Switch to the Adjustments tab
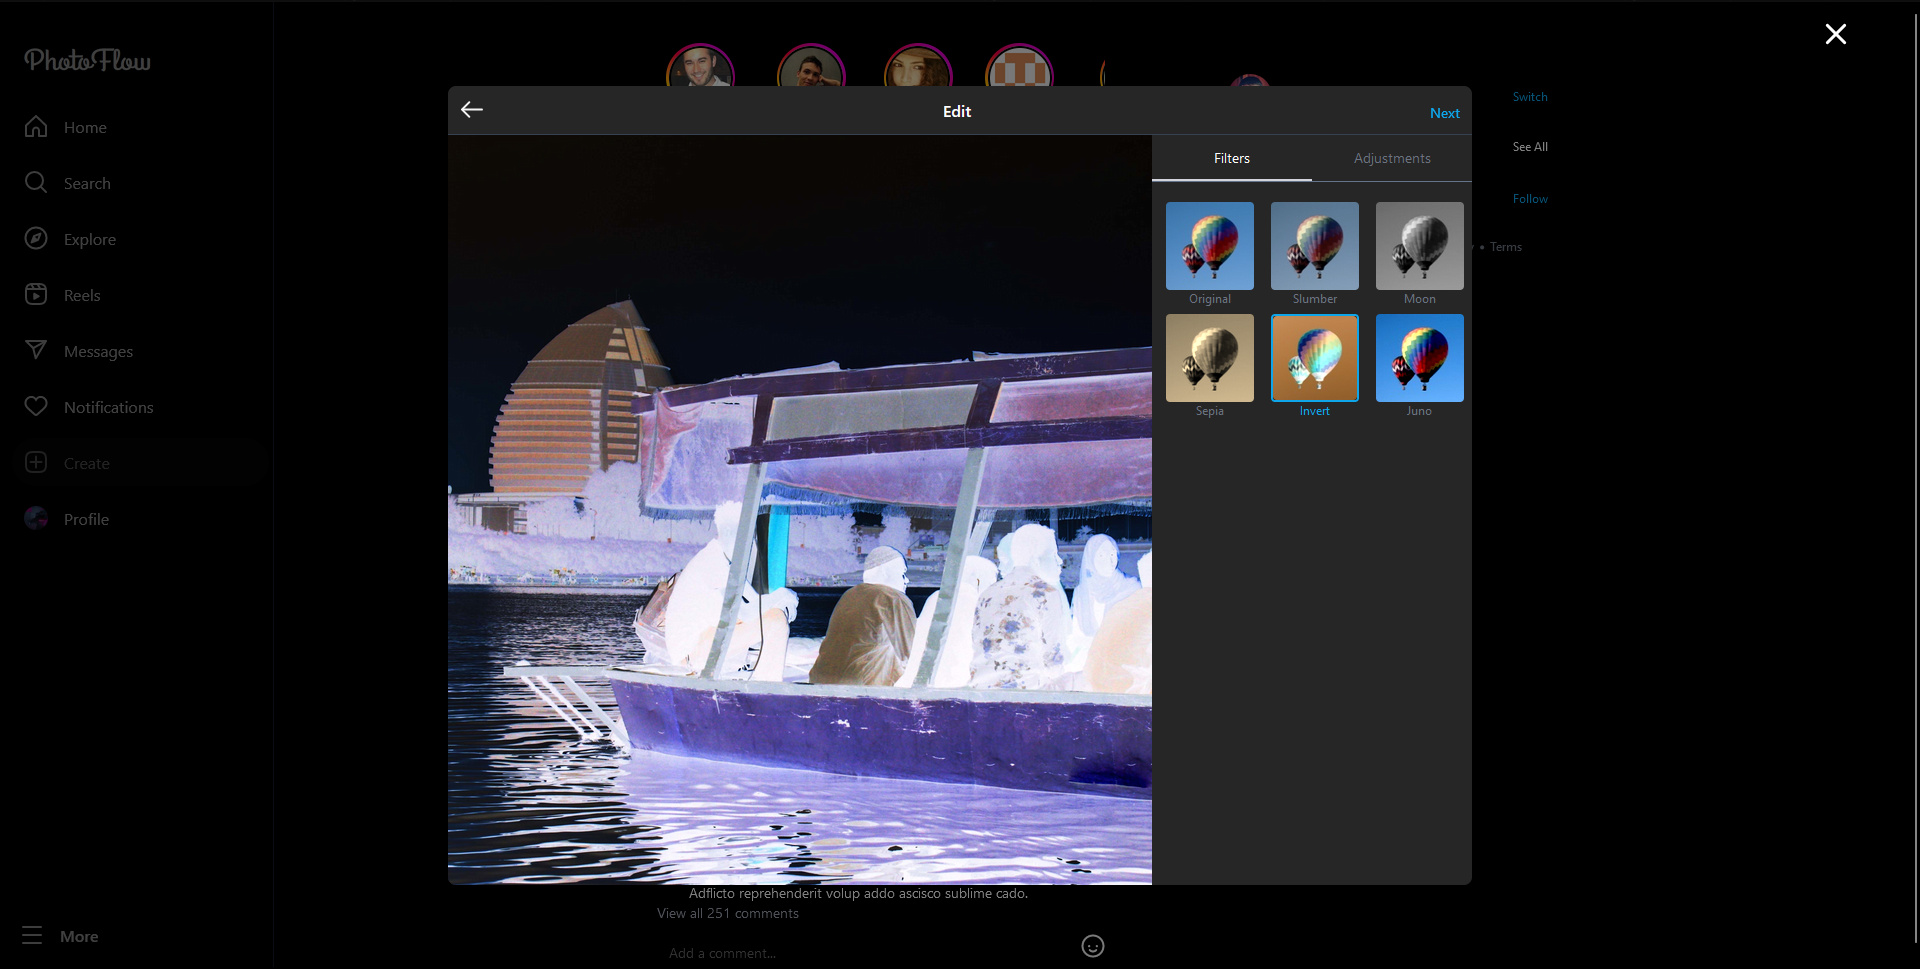The height and width of the screenshot is (969, 1920). pyautogui.click(x=1392, y=159)
